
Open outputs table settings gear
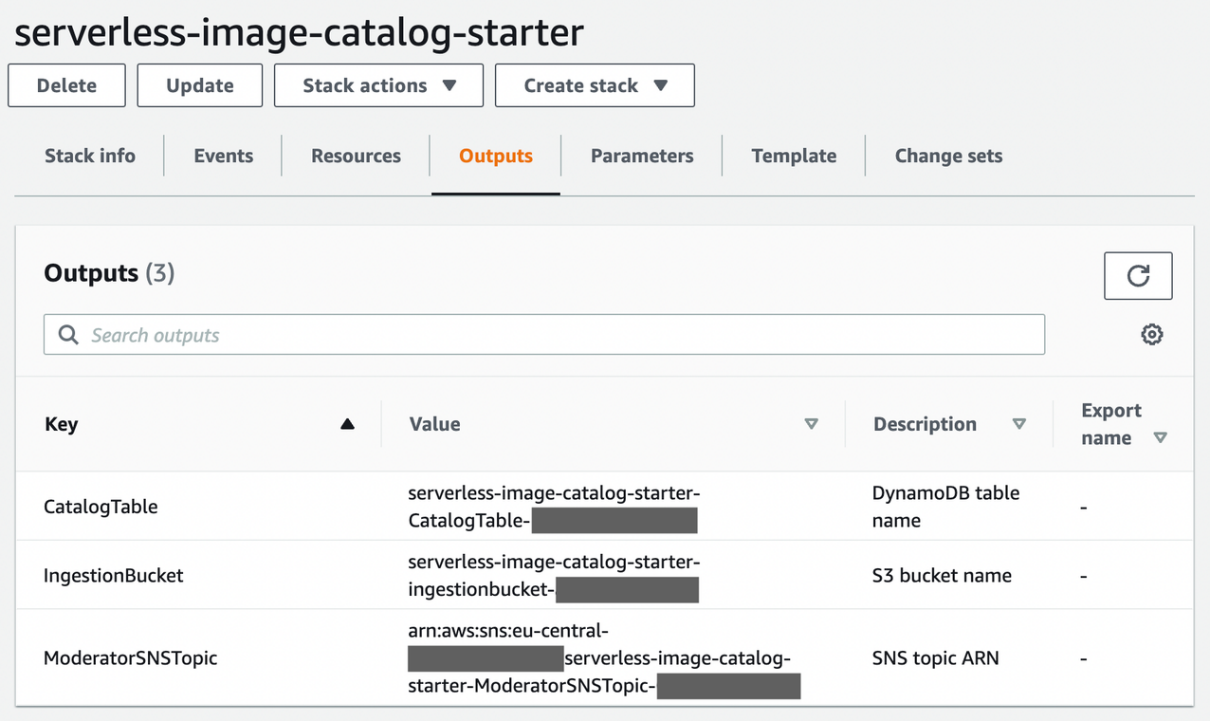pyautogui.click(x=1152, y=335)
